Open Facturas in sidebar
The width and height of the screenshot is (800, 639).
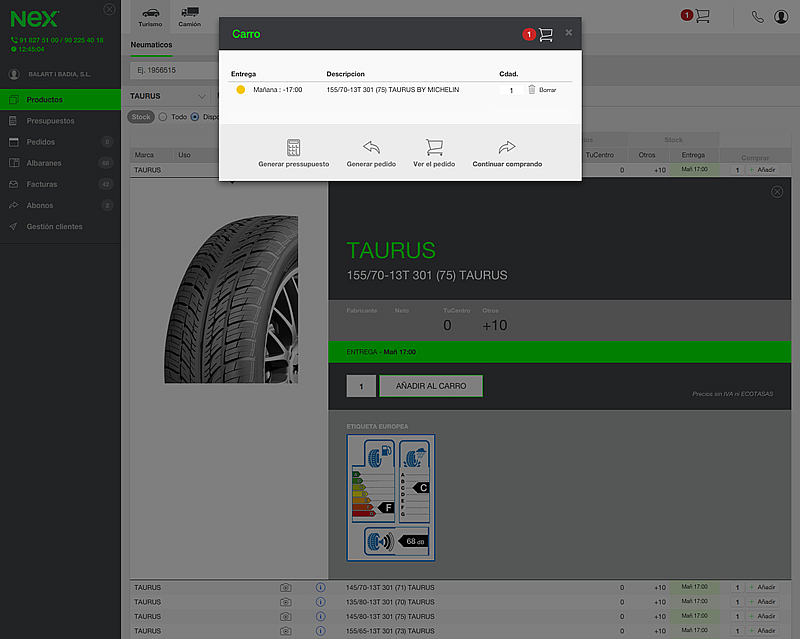(x=60, y=184)
